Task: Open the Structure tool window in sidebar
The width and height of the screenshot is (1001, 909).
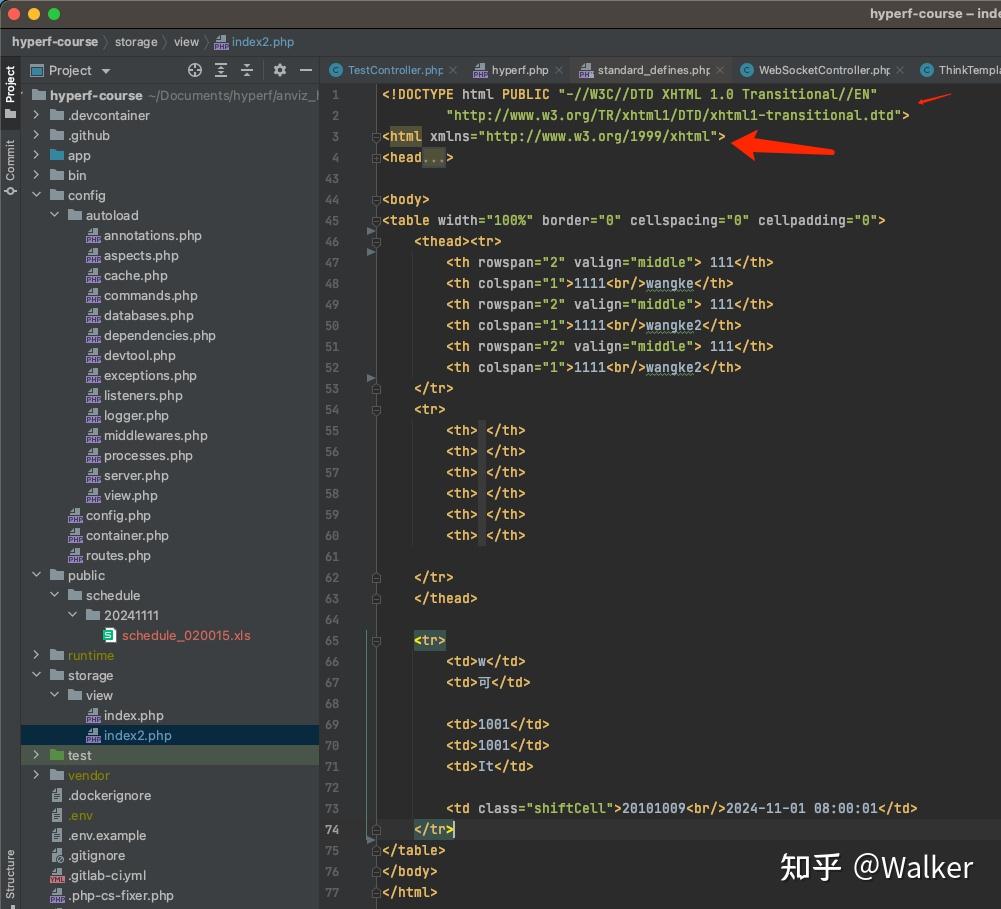Action: 10,873
